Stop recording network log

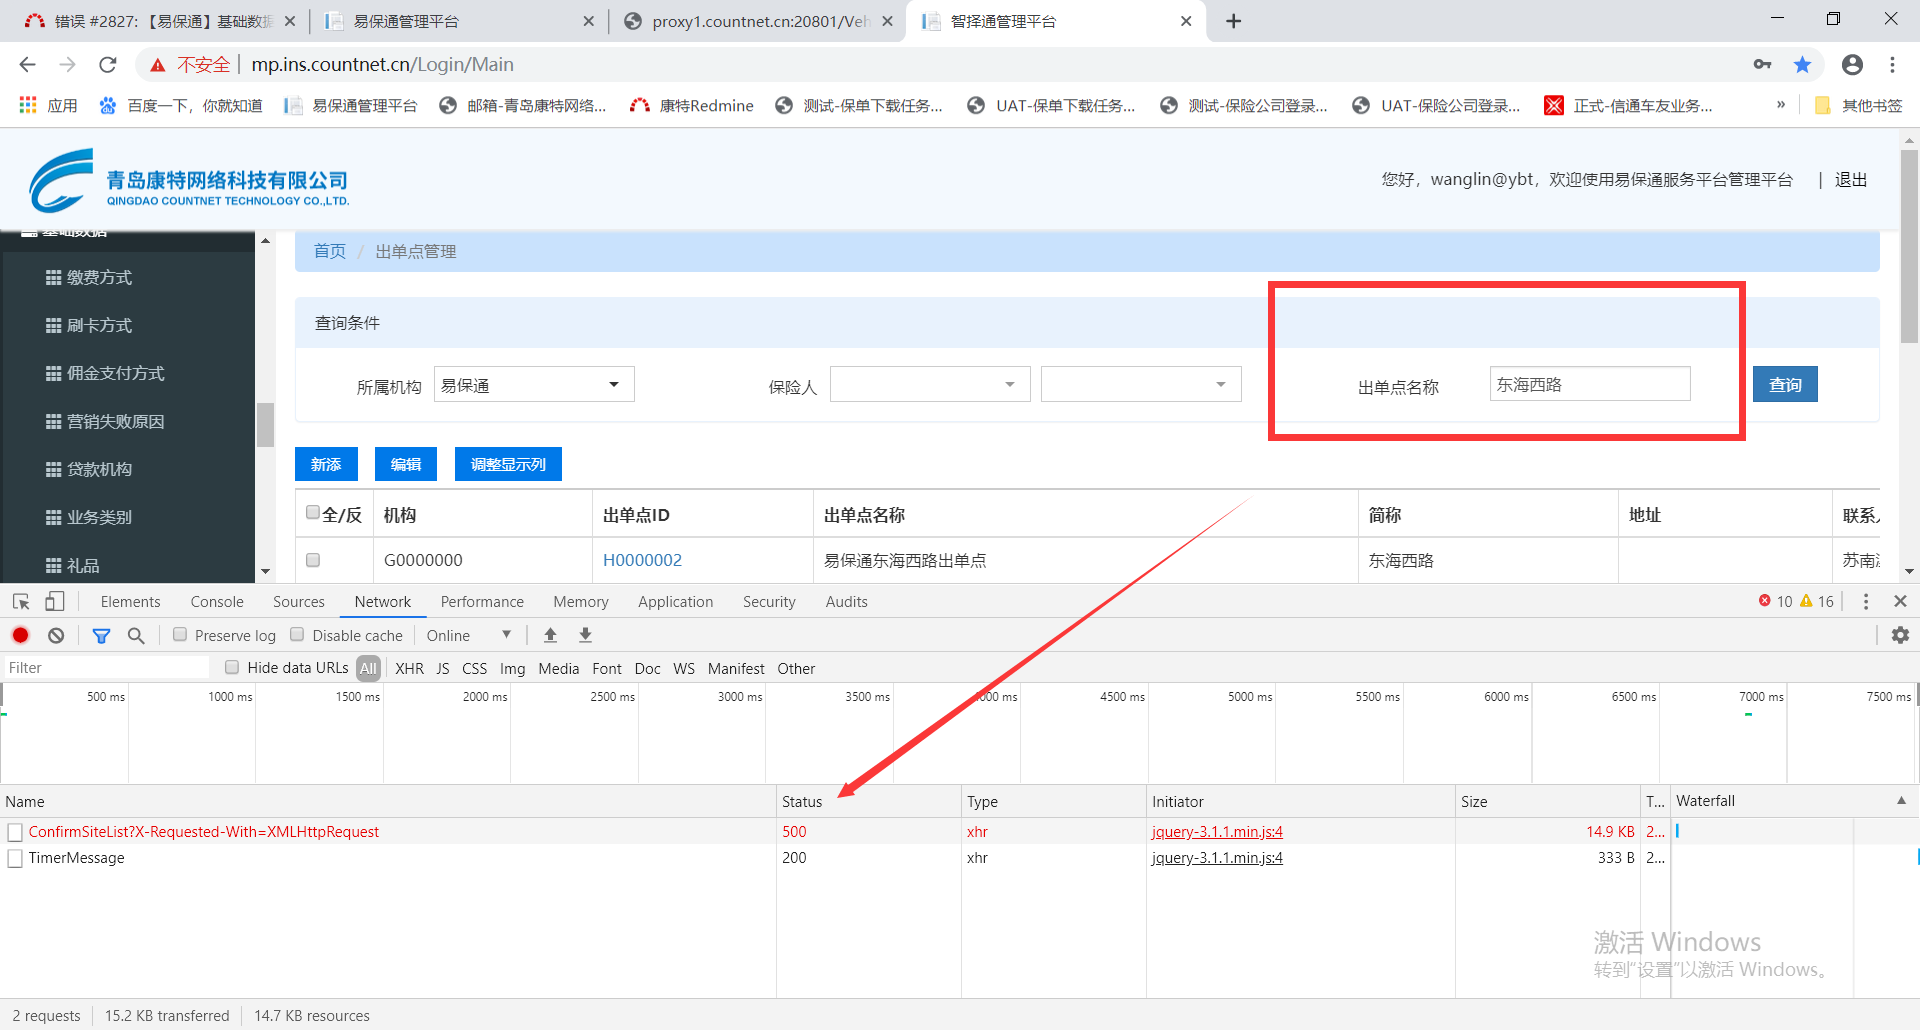(x=20, y=635)
